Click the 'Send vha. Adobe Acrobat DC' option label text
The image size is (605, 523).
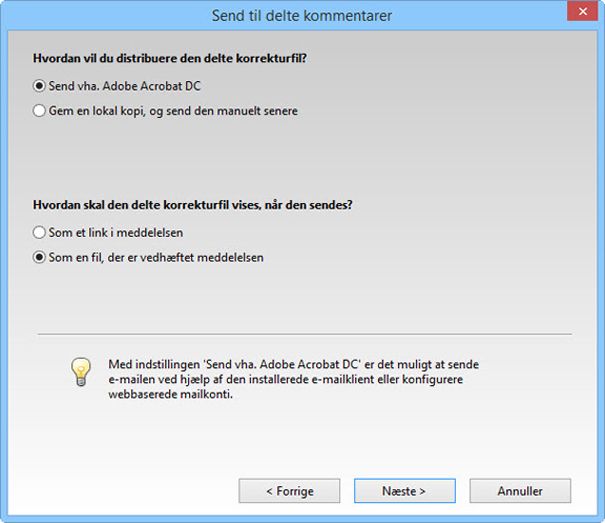tap(125, 86)
